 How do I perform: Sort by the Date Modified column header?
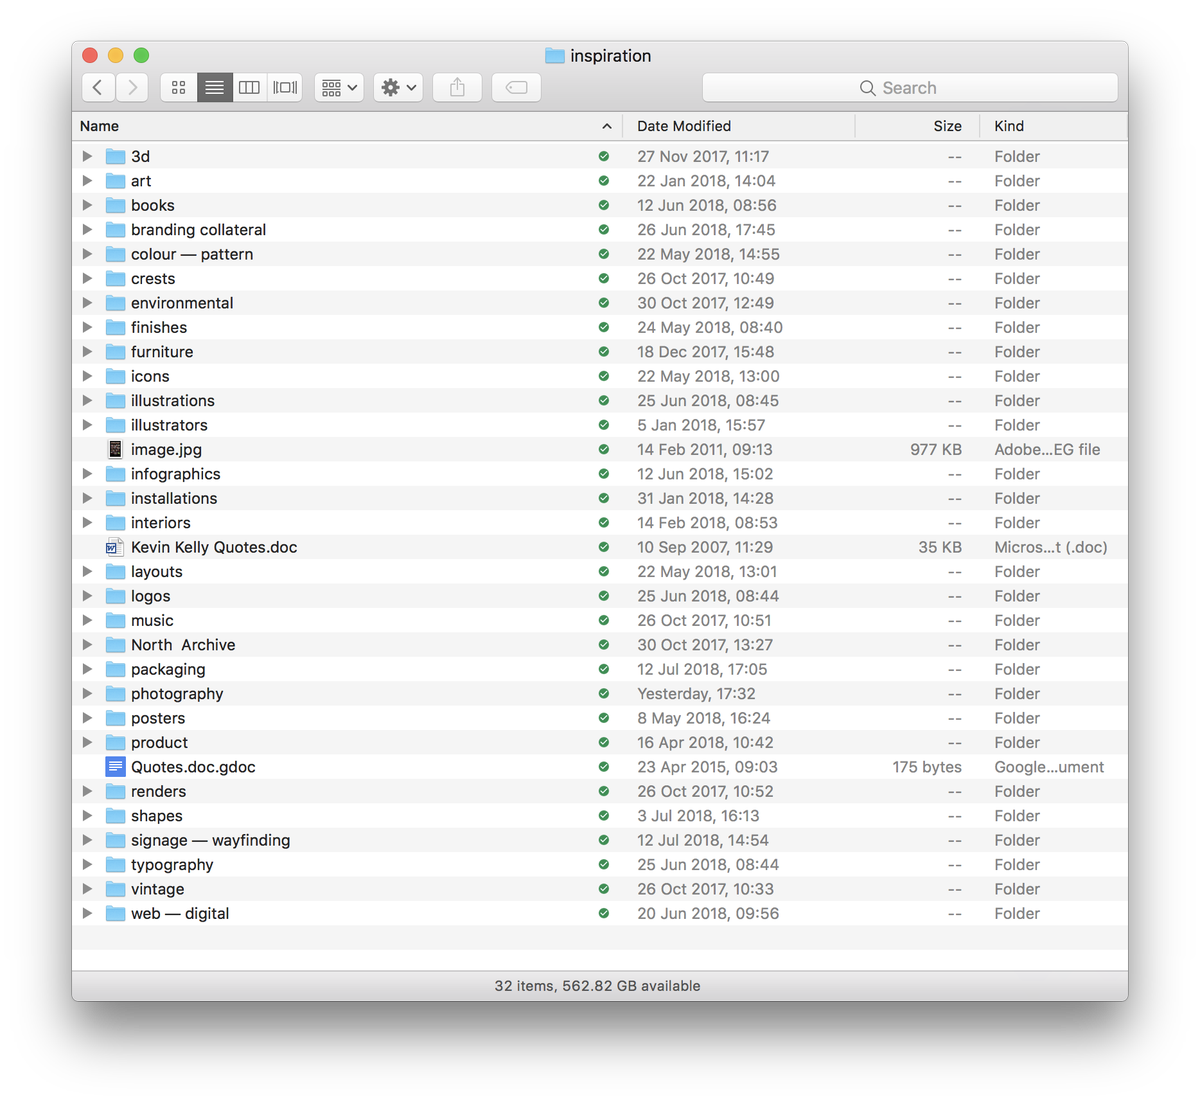click(739, 126)
